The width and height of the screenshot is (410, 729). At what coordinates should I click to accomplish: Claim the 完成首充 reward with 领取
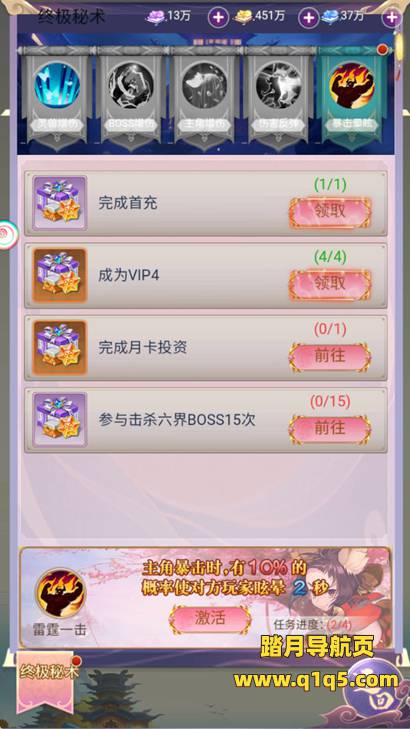(x=330, y=212)
